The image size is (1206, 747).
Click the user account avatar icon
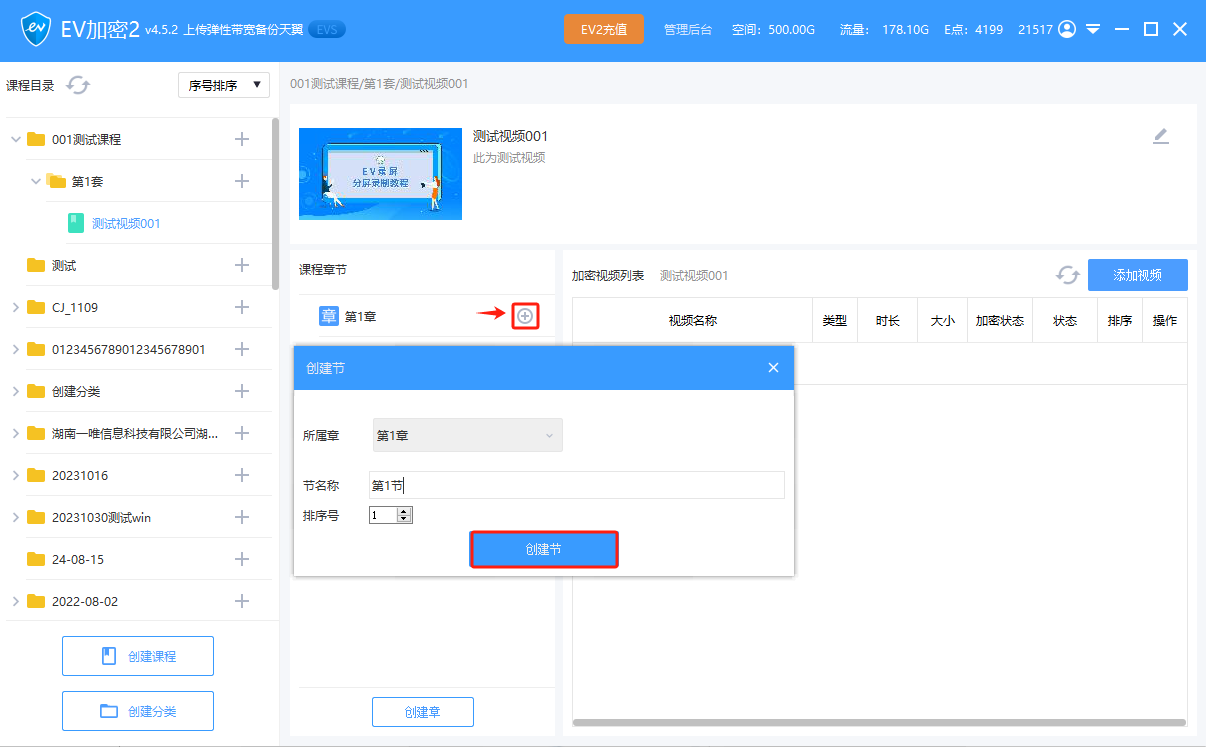(x=1067, y=29)
